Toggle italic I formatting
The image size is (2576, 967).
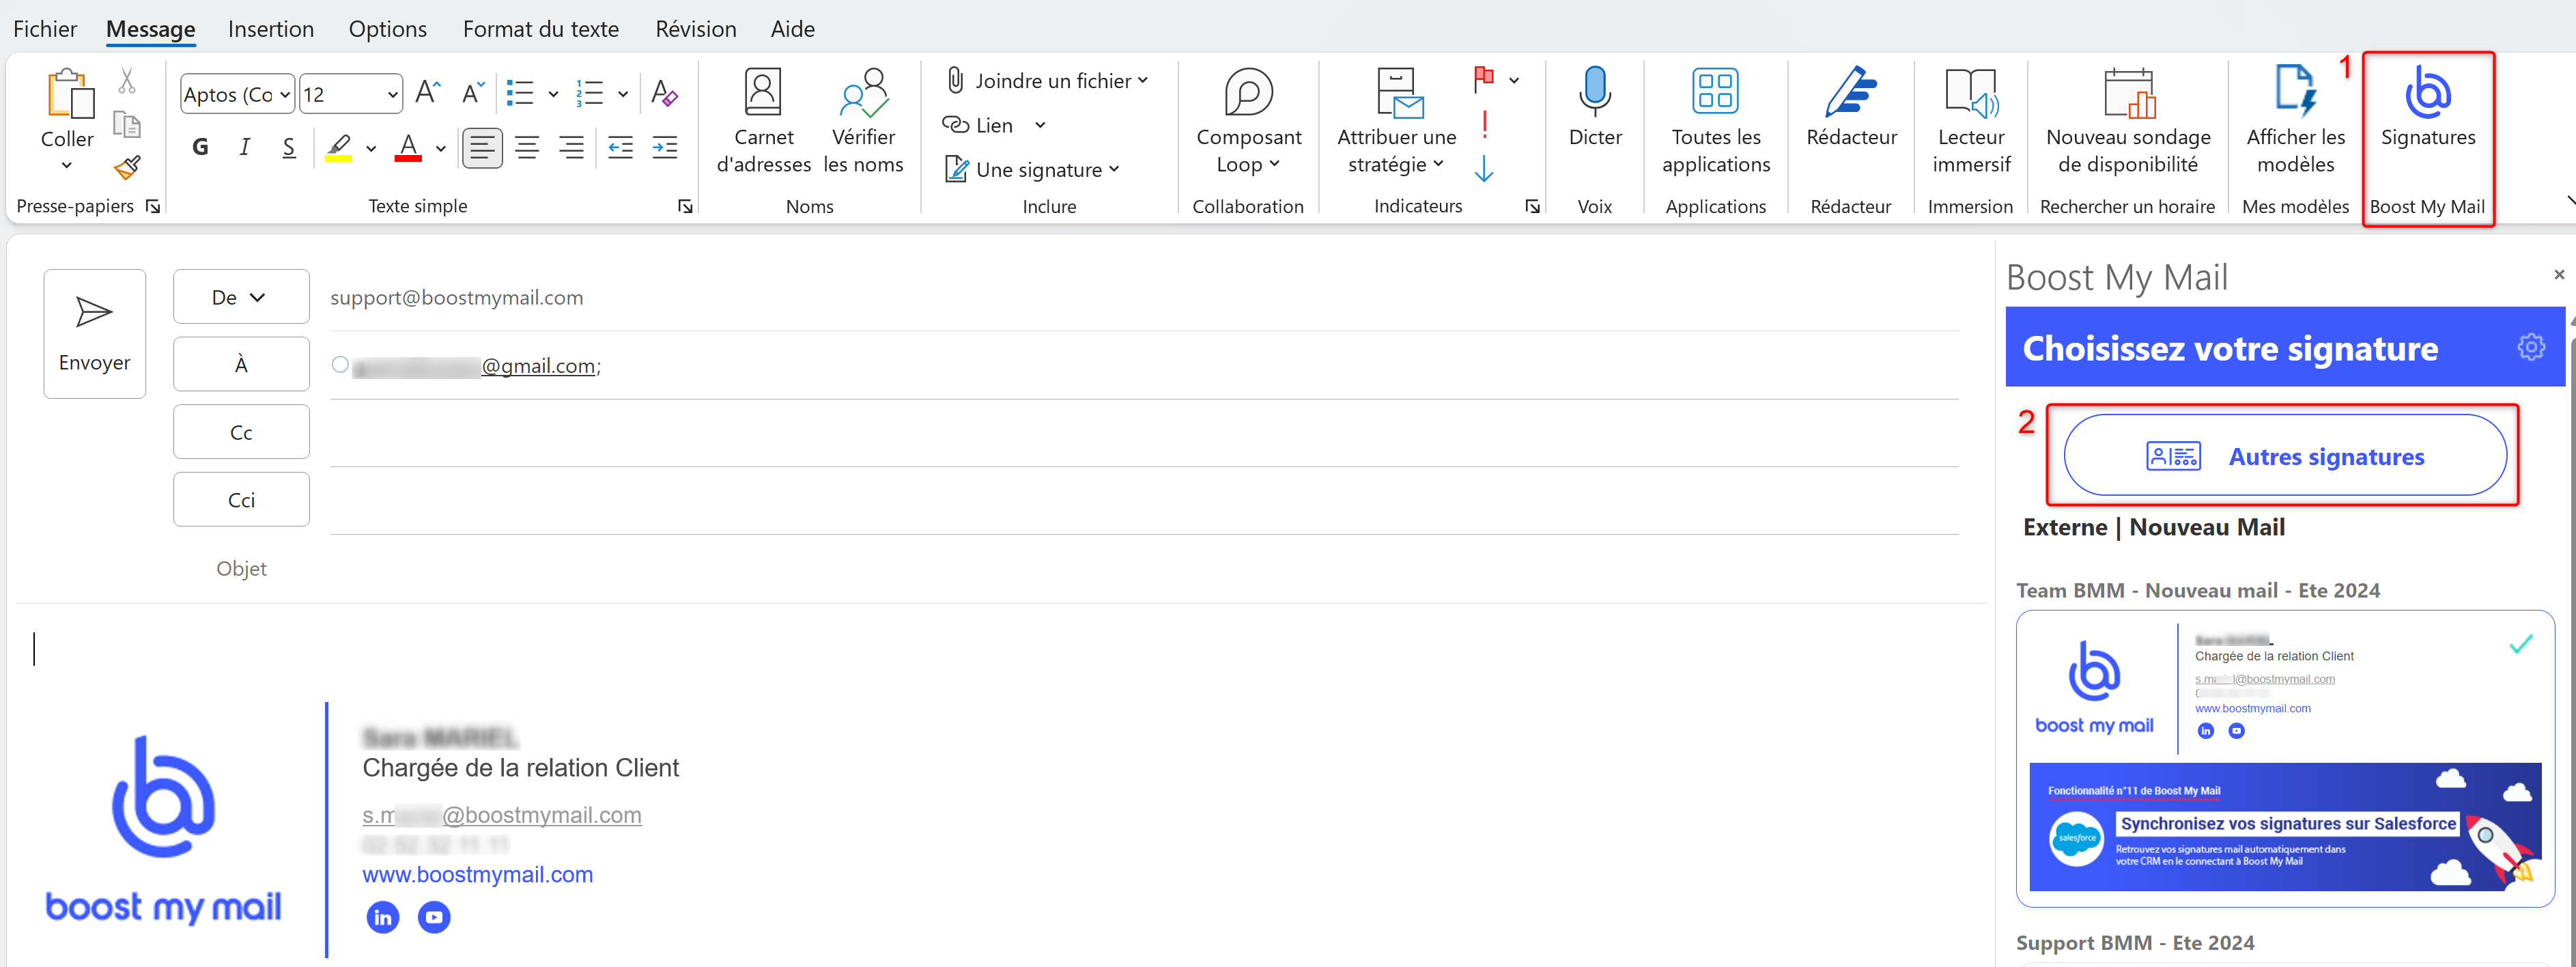[244, 148]
